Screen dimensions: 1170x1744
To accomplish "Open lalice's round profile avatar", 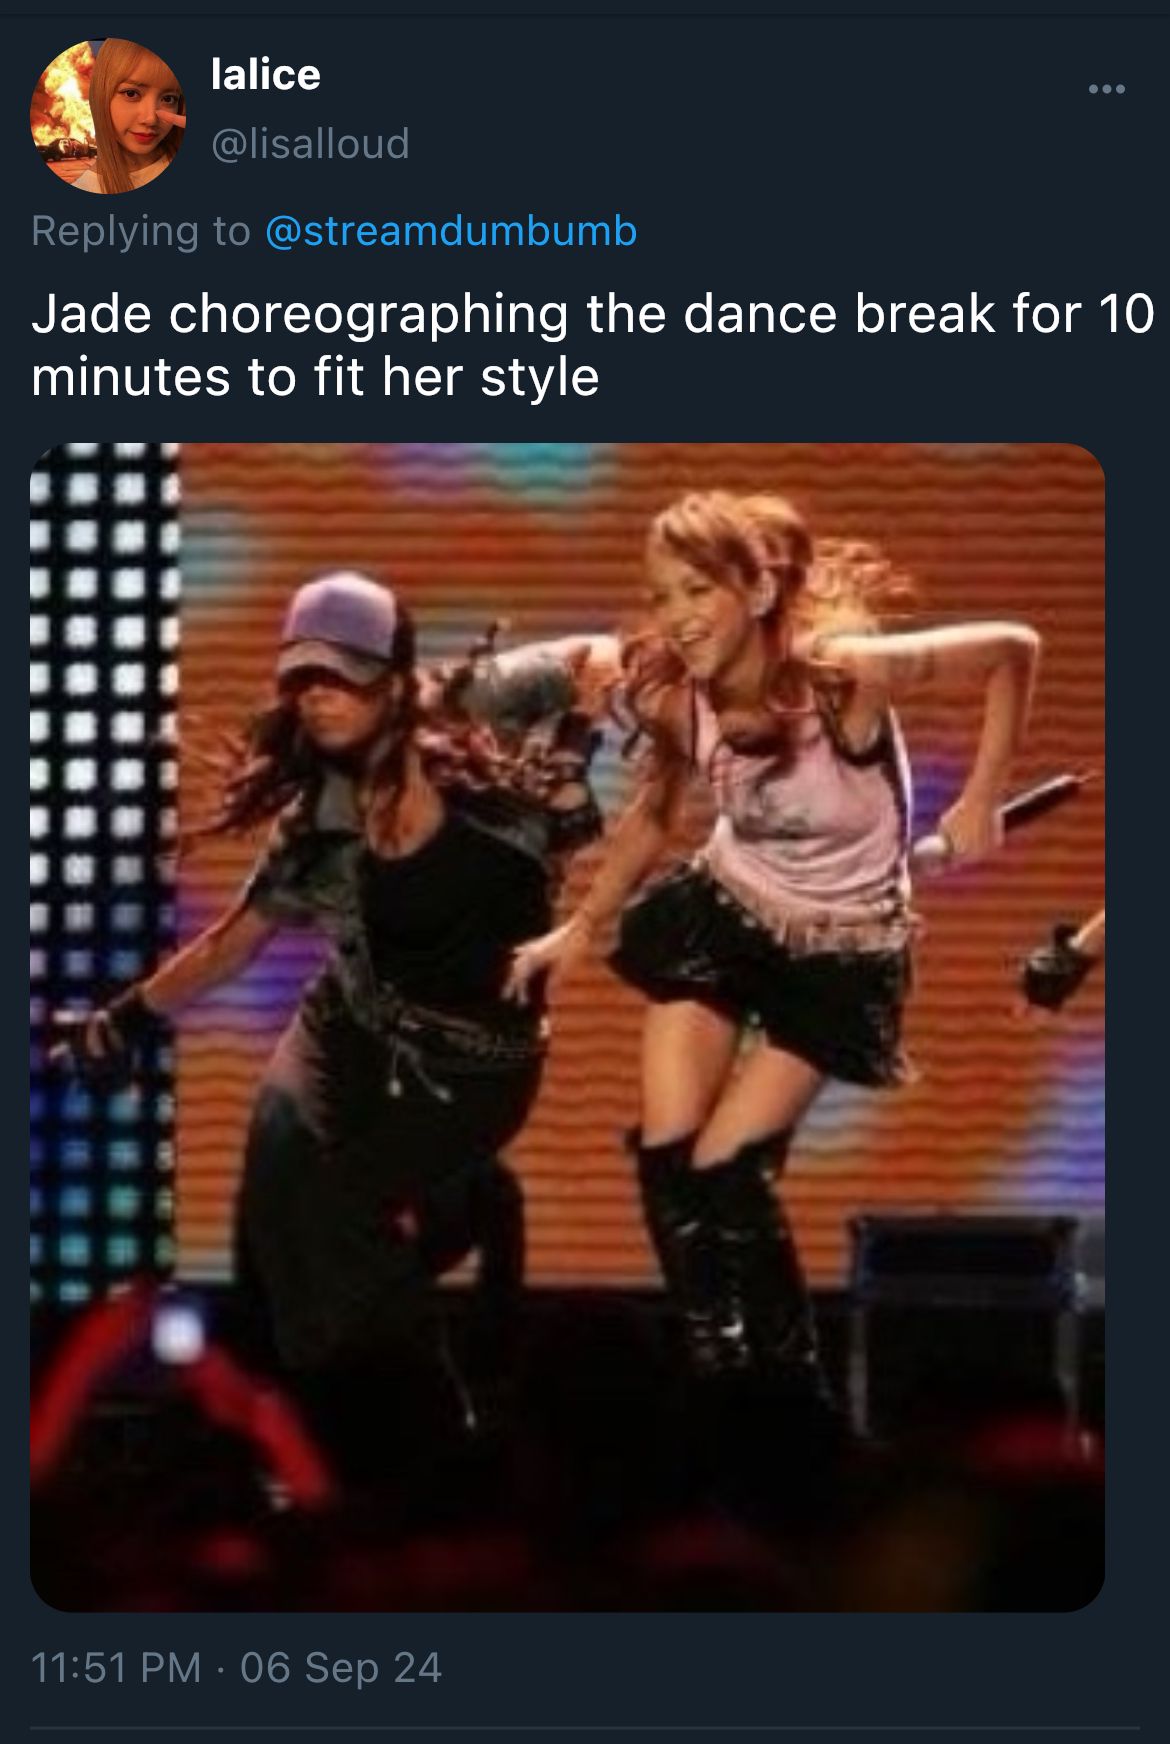I will click(108, 115).
